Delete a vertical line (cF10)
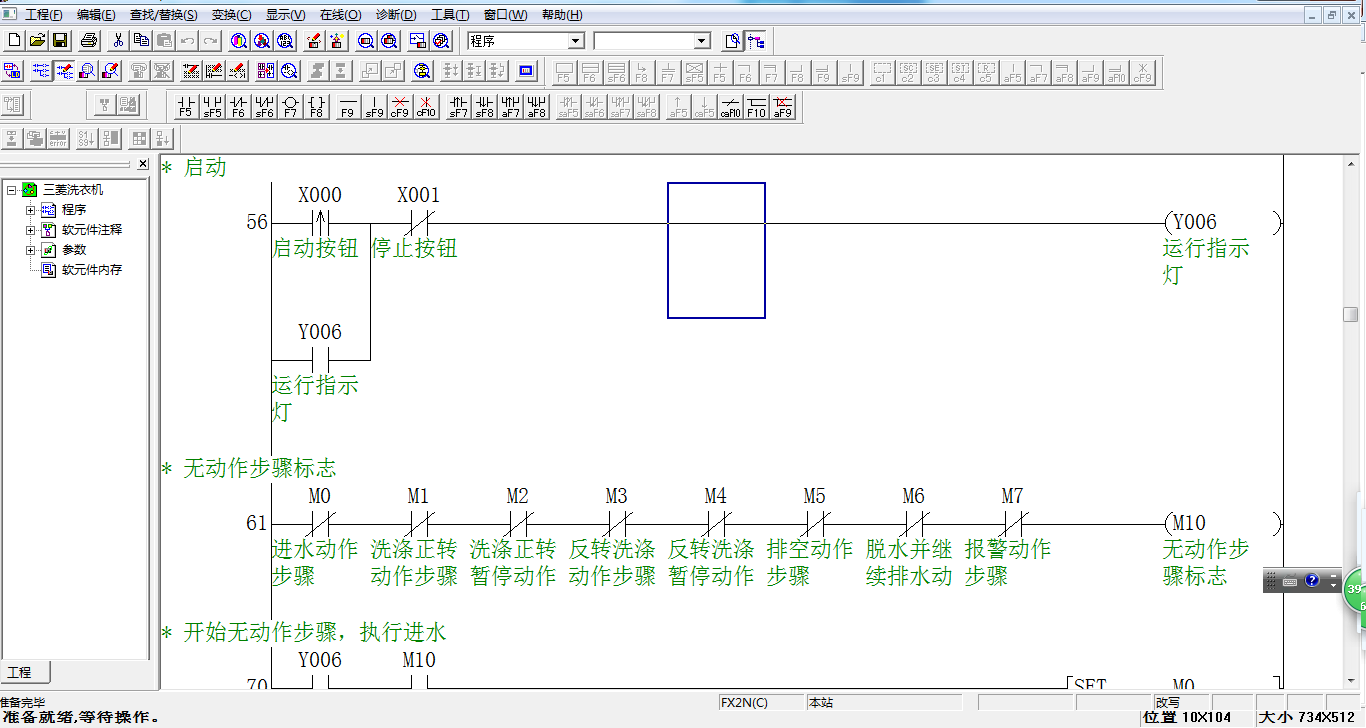The height and width of the screenshot is (728, 1366). (426, 106)
